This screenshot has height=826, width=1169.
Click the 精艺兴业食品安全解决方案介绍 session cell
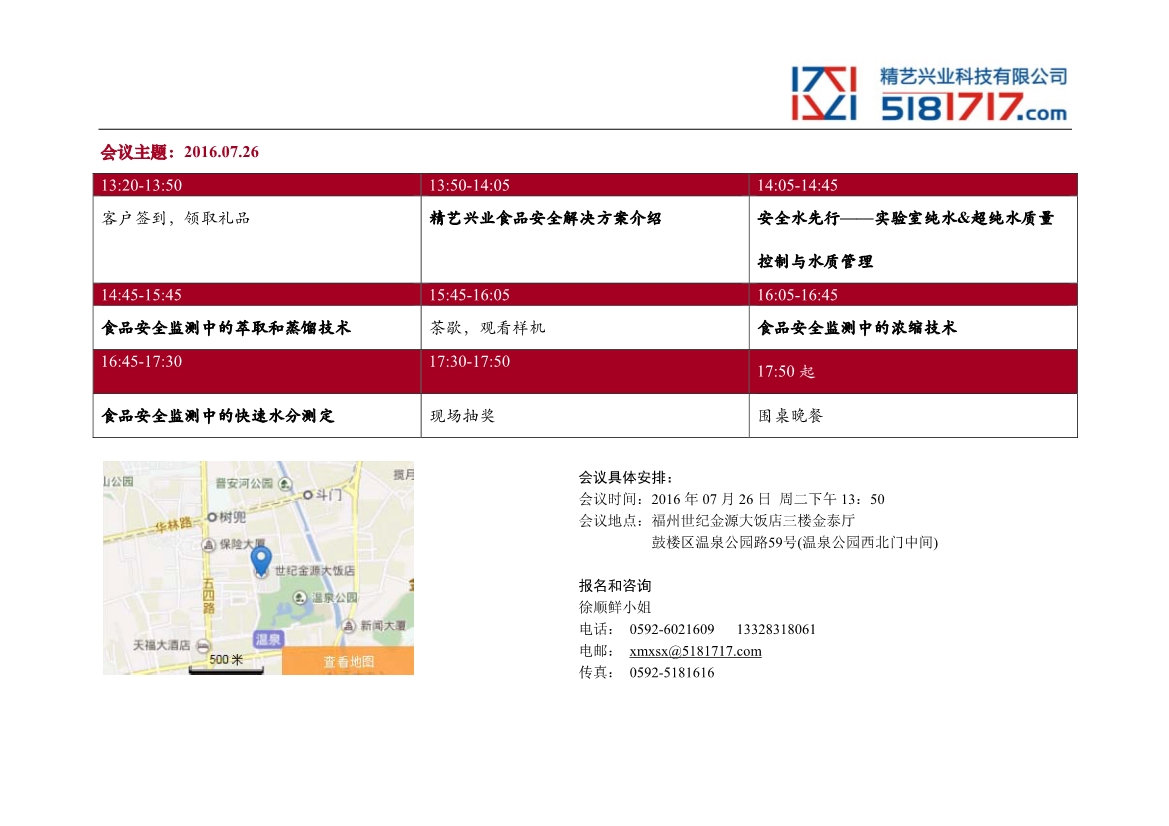coord(545,218)
